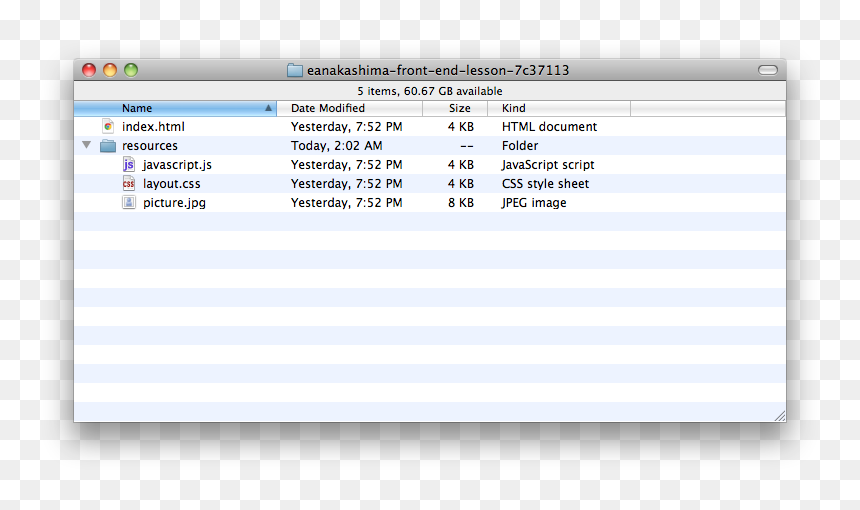This screenshot has width=860, height=510.
Task: Toggle toolbar with the pill button
Action: (x=768, y=70)
